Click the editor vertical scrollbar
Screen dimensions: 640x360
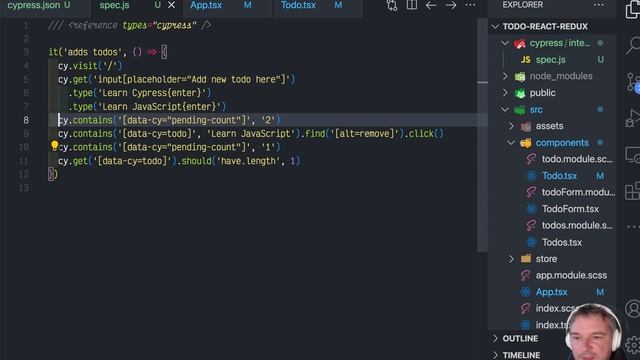click(x=482, y=135)
